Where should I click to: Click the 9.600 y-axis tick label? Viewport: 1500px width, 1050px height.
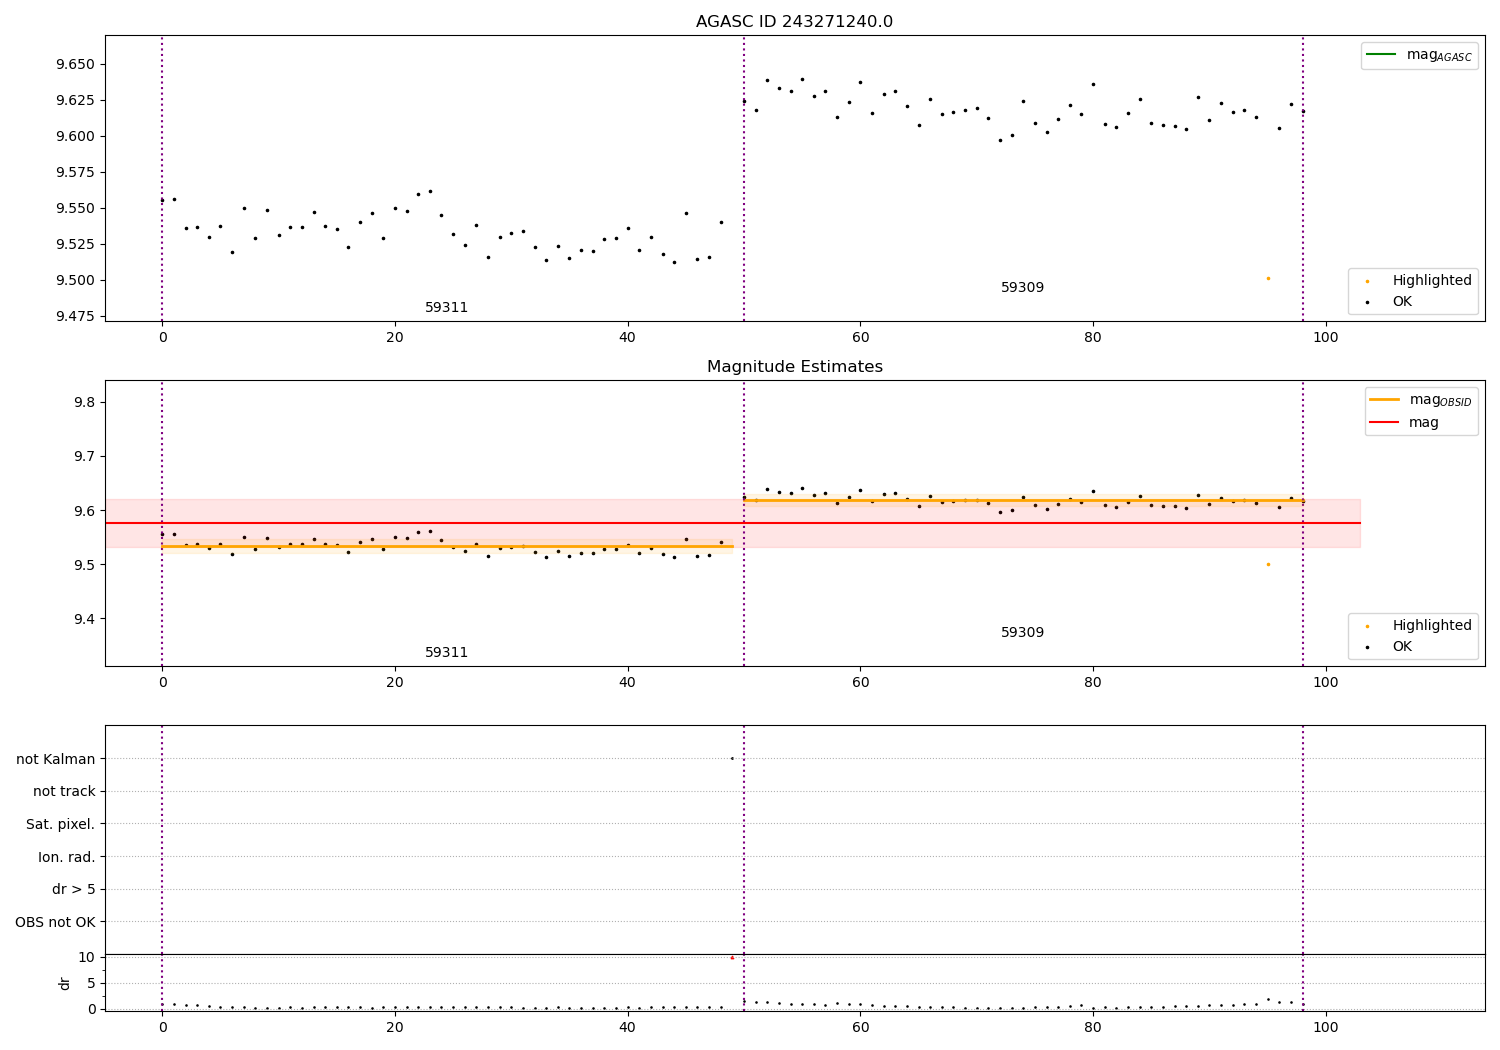click(75, 136)
